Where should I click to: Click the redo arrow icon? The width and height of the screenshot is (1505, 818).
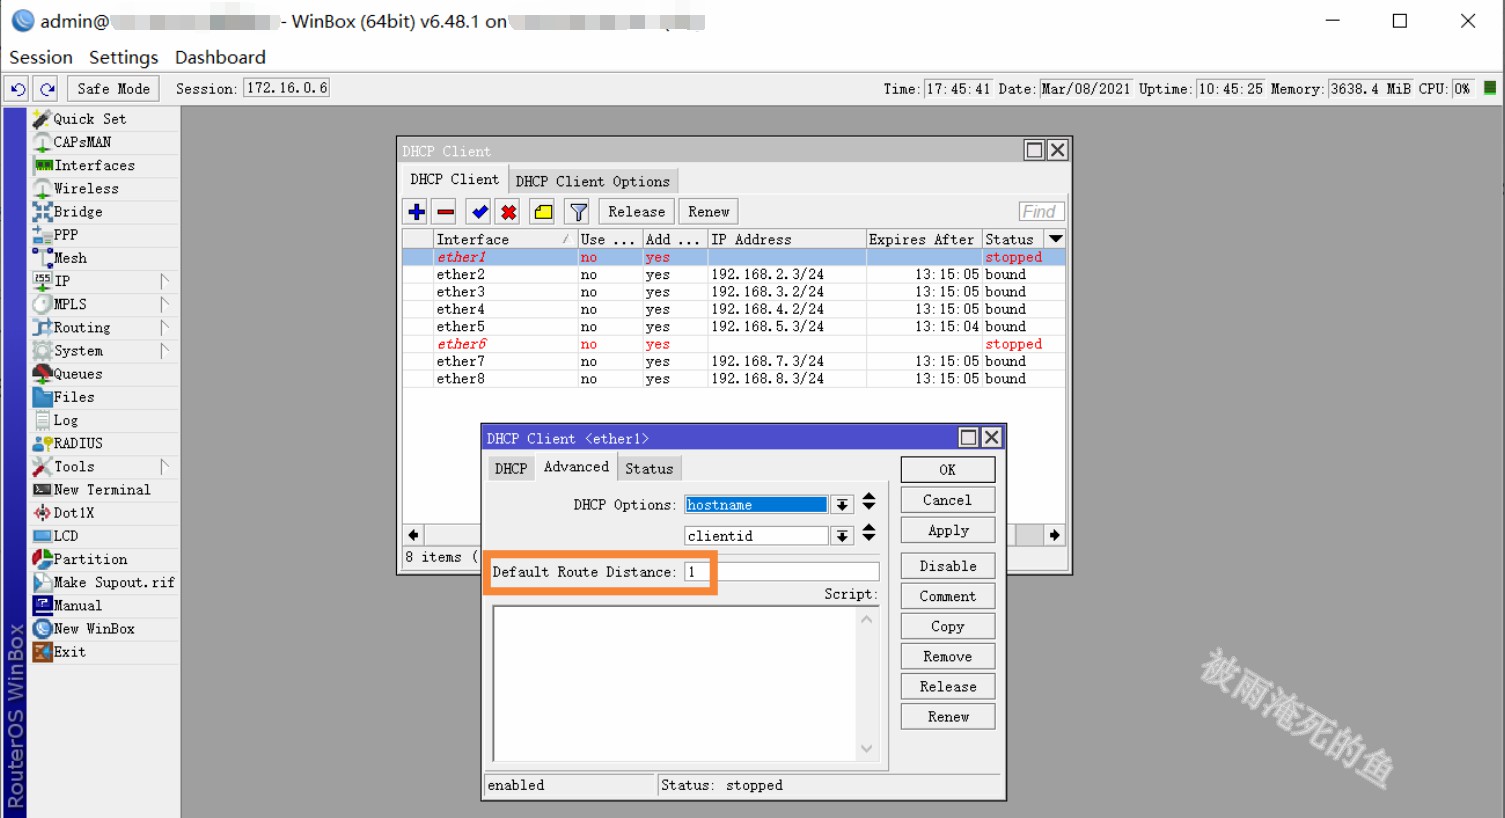tap(47, 89)
